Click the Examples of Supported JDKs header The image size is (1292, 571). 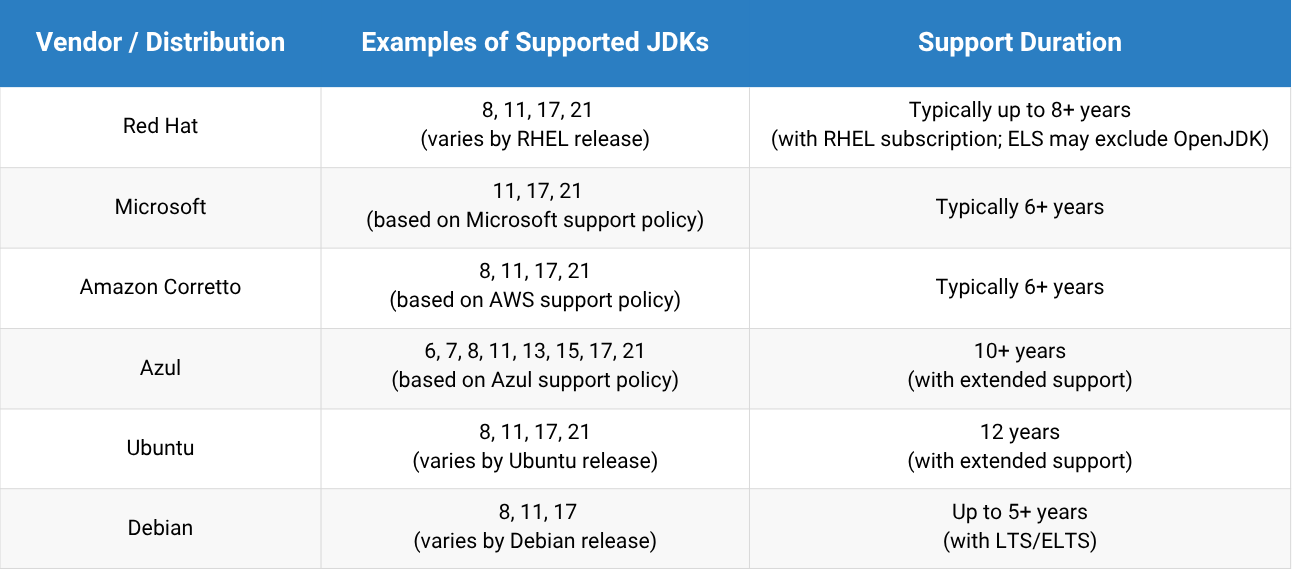535,43
